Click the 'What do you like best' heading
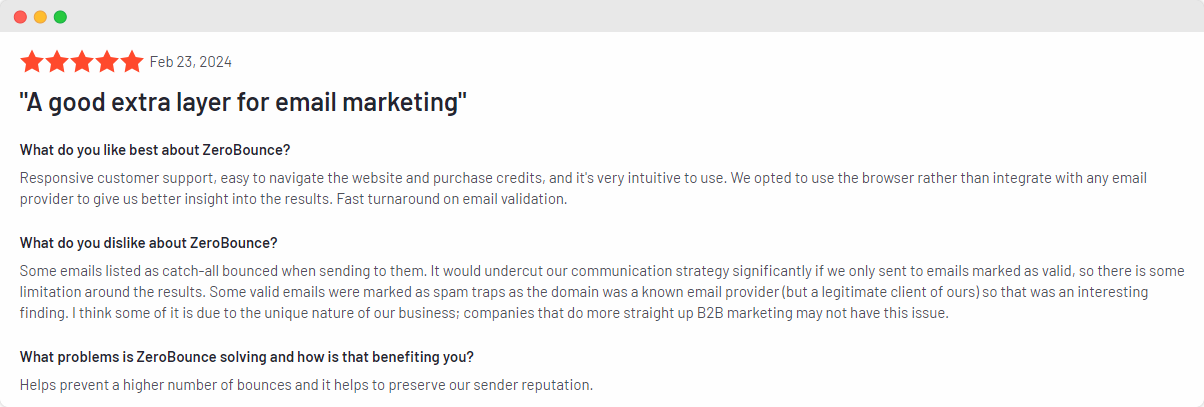 (x=155, y=150)
